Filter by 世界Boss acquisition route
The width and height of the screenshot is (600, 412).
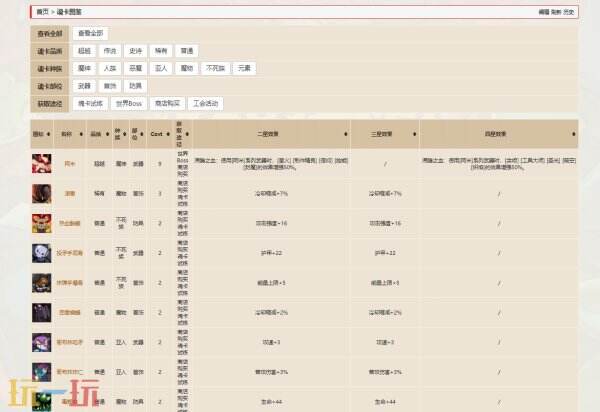(129, 104)
